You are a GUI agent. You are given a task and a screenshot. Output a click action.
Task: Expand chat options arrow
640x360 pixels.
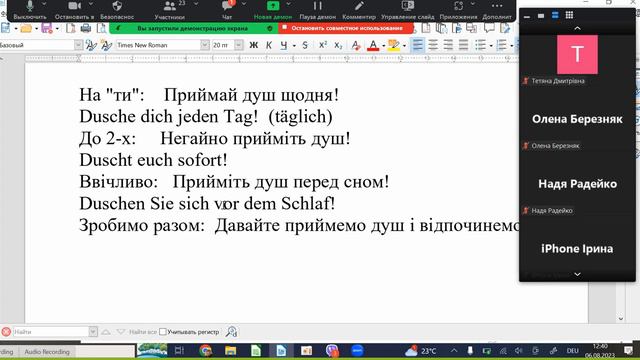244,4
